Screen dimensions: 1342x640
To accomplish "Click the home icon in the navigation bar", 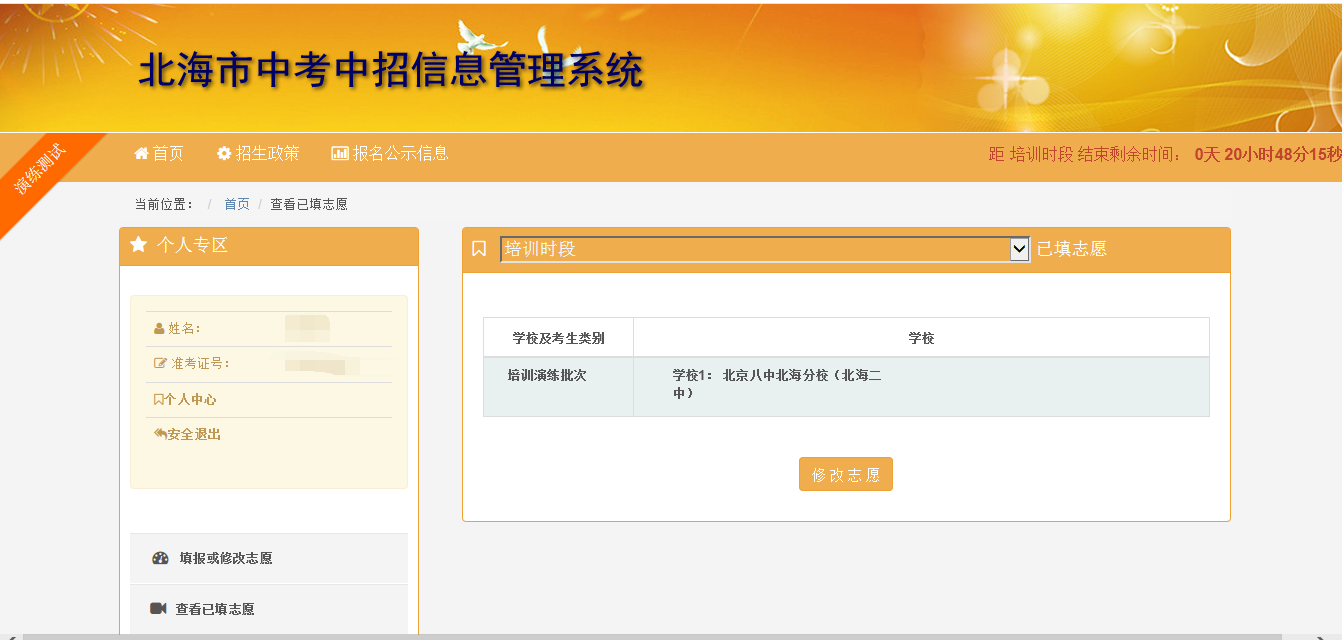I will click(141, 154).
